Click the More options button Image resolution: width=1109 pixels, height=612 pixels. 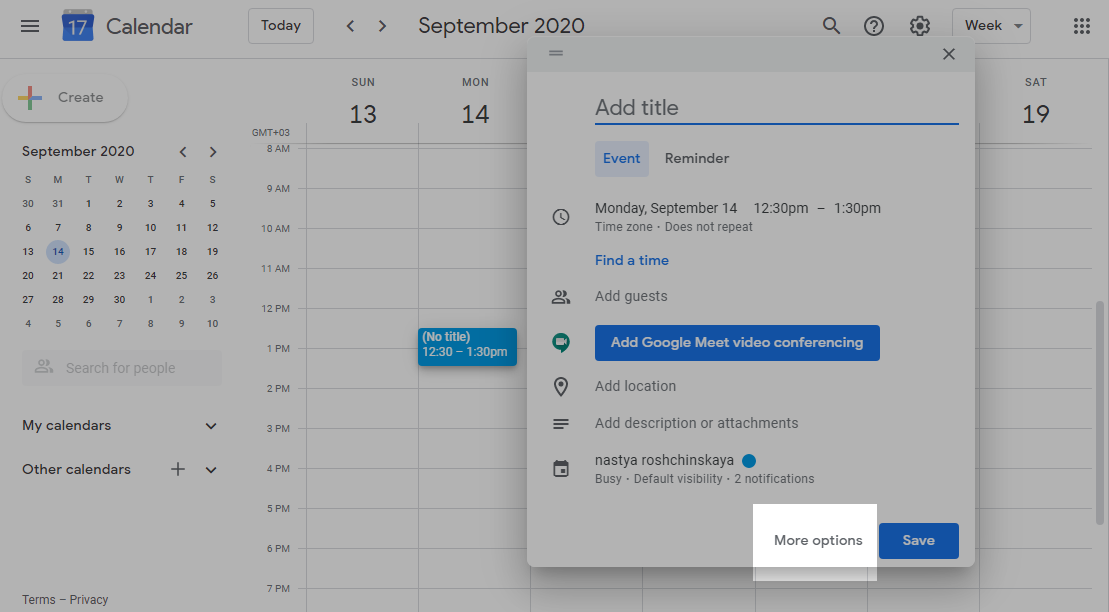click(816, 539)
